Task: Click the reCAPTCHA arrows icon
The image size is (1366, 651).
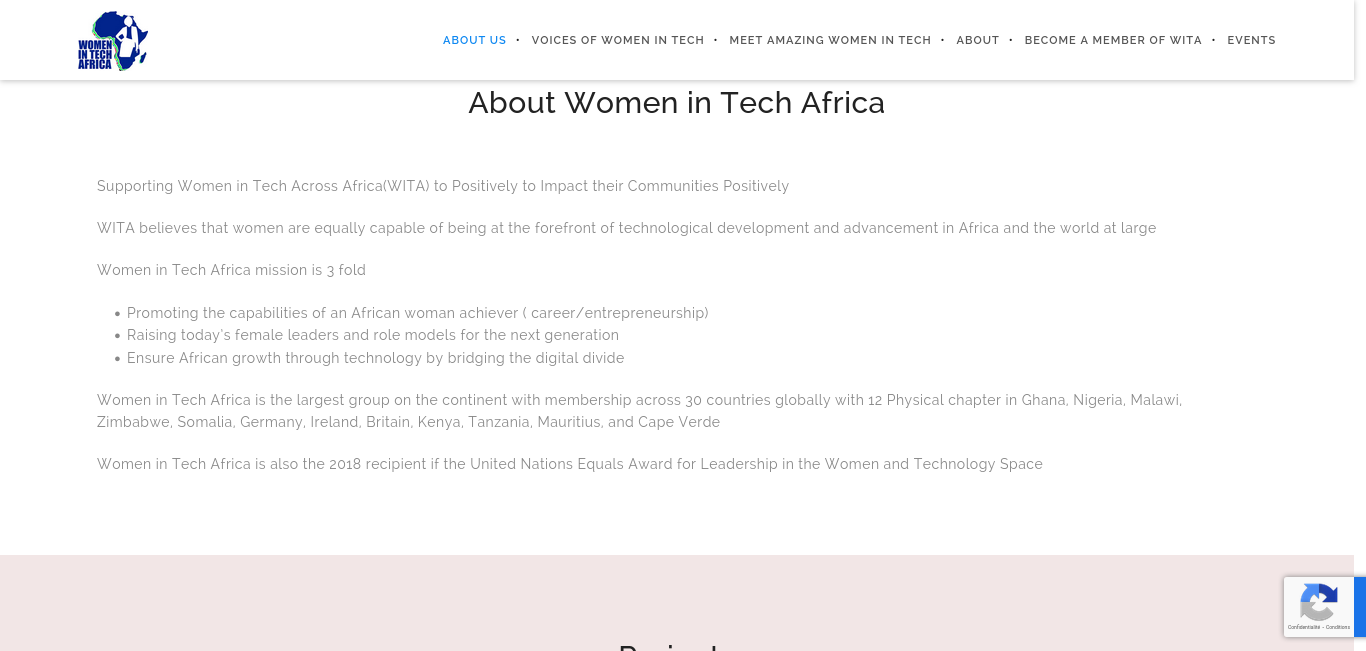Action: coord(1319,604)
